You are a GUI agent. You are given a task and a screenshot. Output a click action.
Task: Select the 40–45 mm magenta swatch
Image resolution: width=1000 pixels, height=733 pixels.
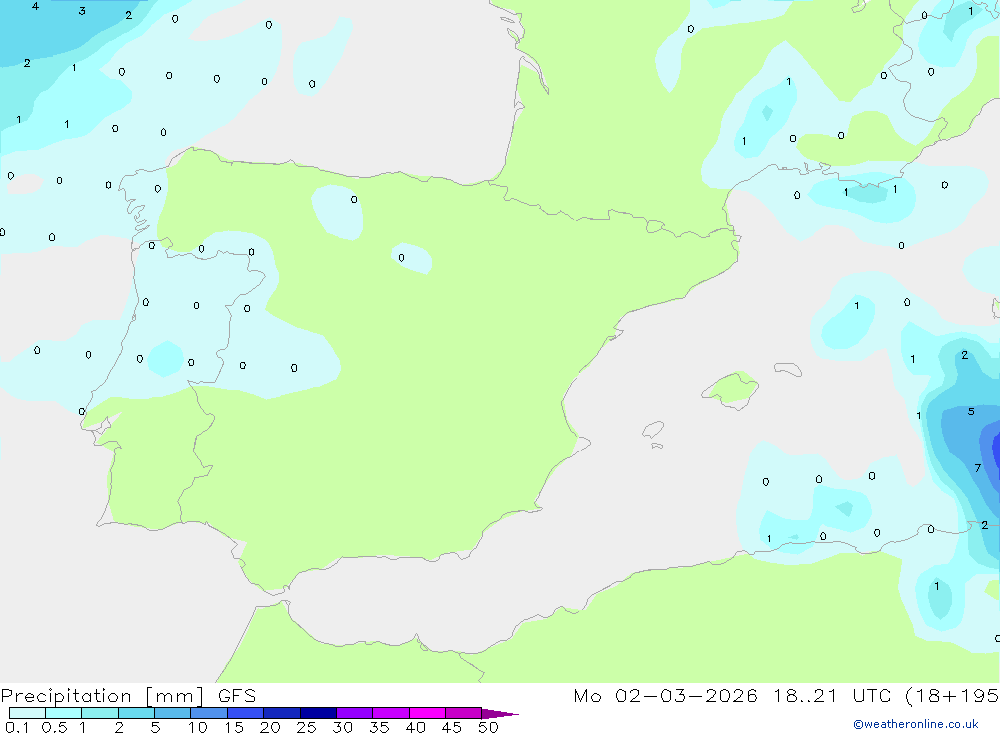pos(427,713)
